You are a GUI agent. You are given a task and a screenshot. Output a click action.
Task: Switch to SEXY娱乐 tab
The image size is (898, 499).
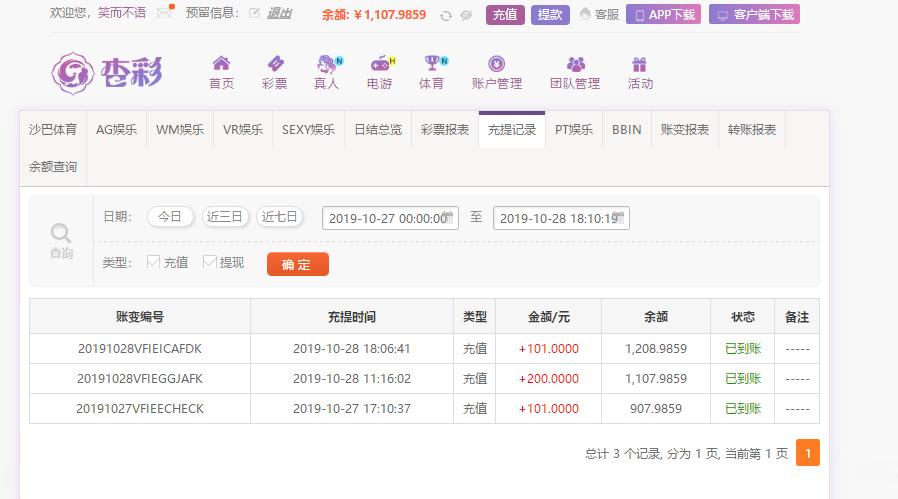tap(308, 130)
